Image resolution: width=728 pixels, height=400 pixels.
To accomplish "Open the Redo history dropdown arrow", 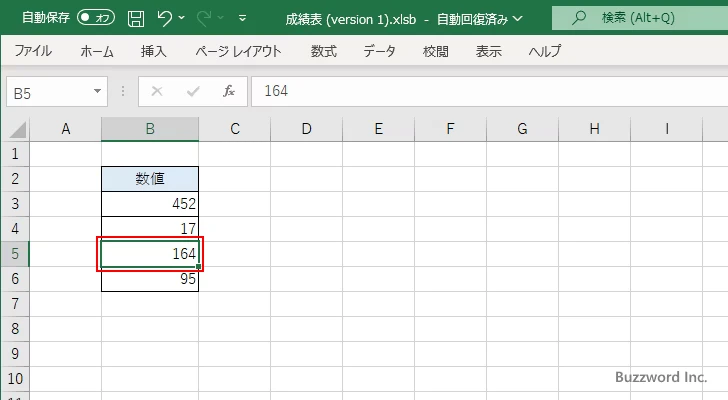I will pos(221,18).
